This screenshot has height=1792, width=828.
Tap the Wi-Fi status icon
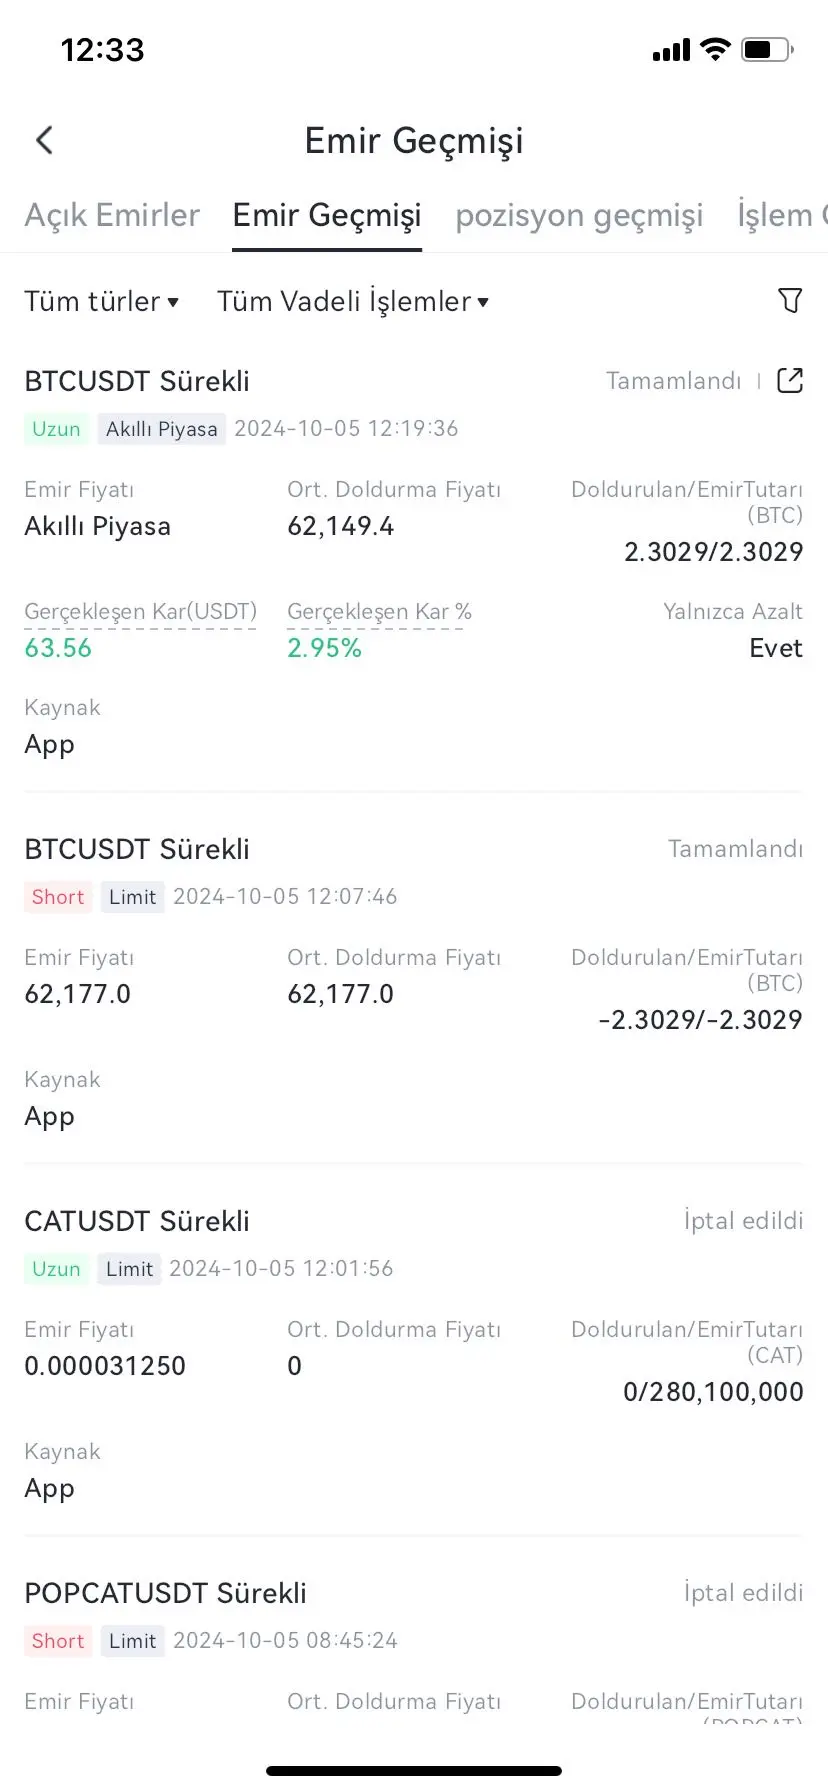tap(715, 49)
